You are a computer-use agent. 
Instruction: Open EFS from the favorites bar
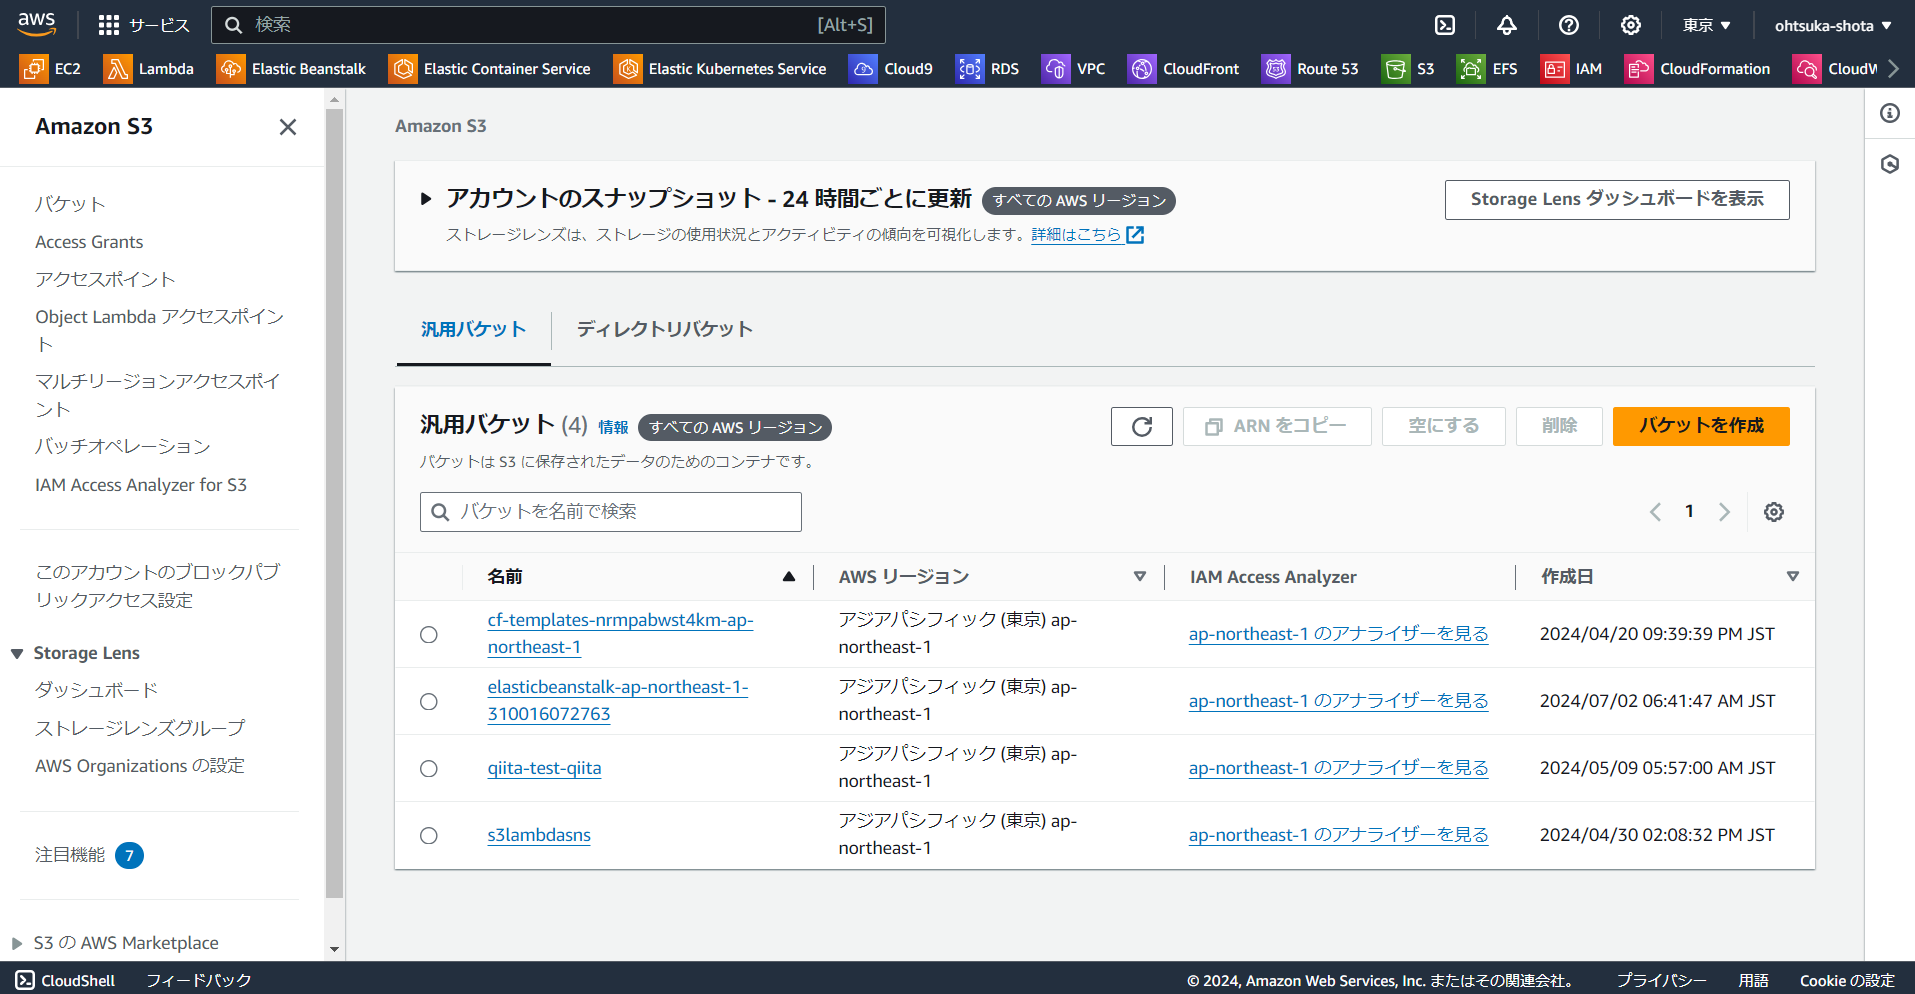tap(1488, 69)
